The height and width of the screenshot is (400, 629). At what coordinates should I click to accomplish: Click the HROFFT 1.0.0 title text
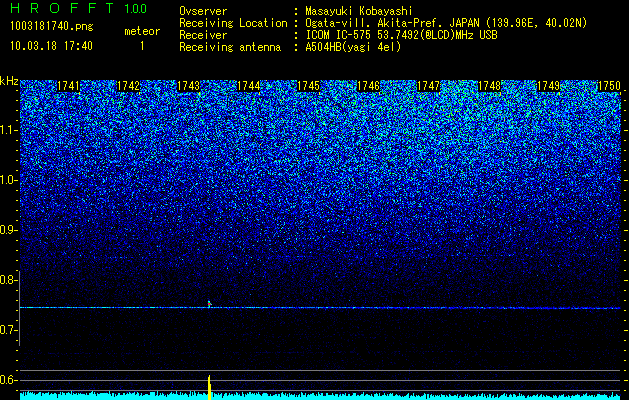point(79,8)
